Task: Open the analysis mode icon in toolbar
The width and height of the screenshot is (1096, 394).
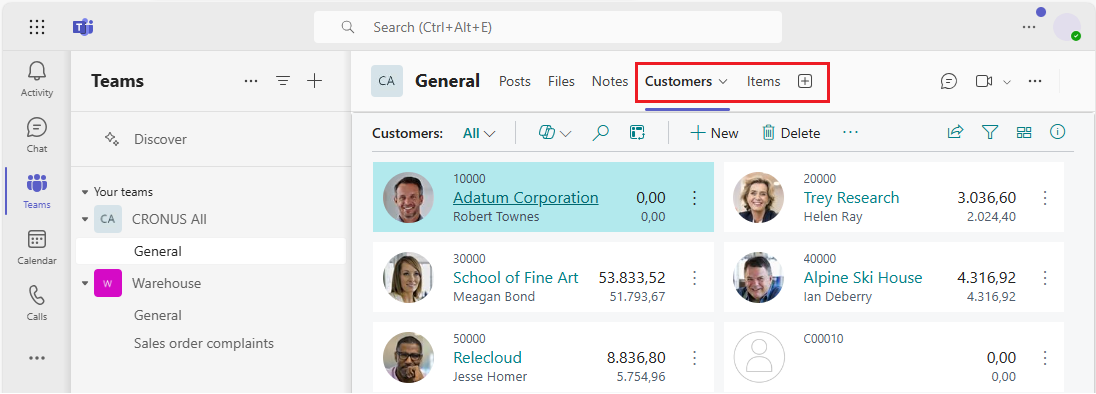Action: coord(637,133)
